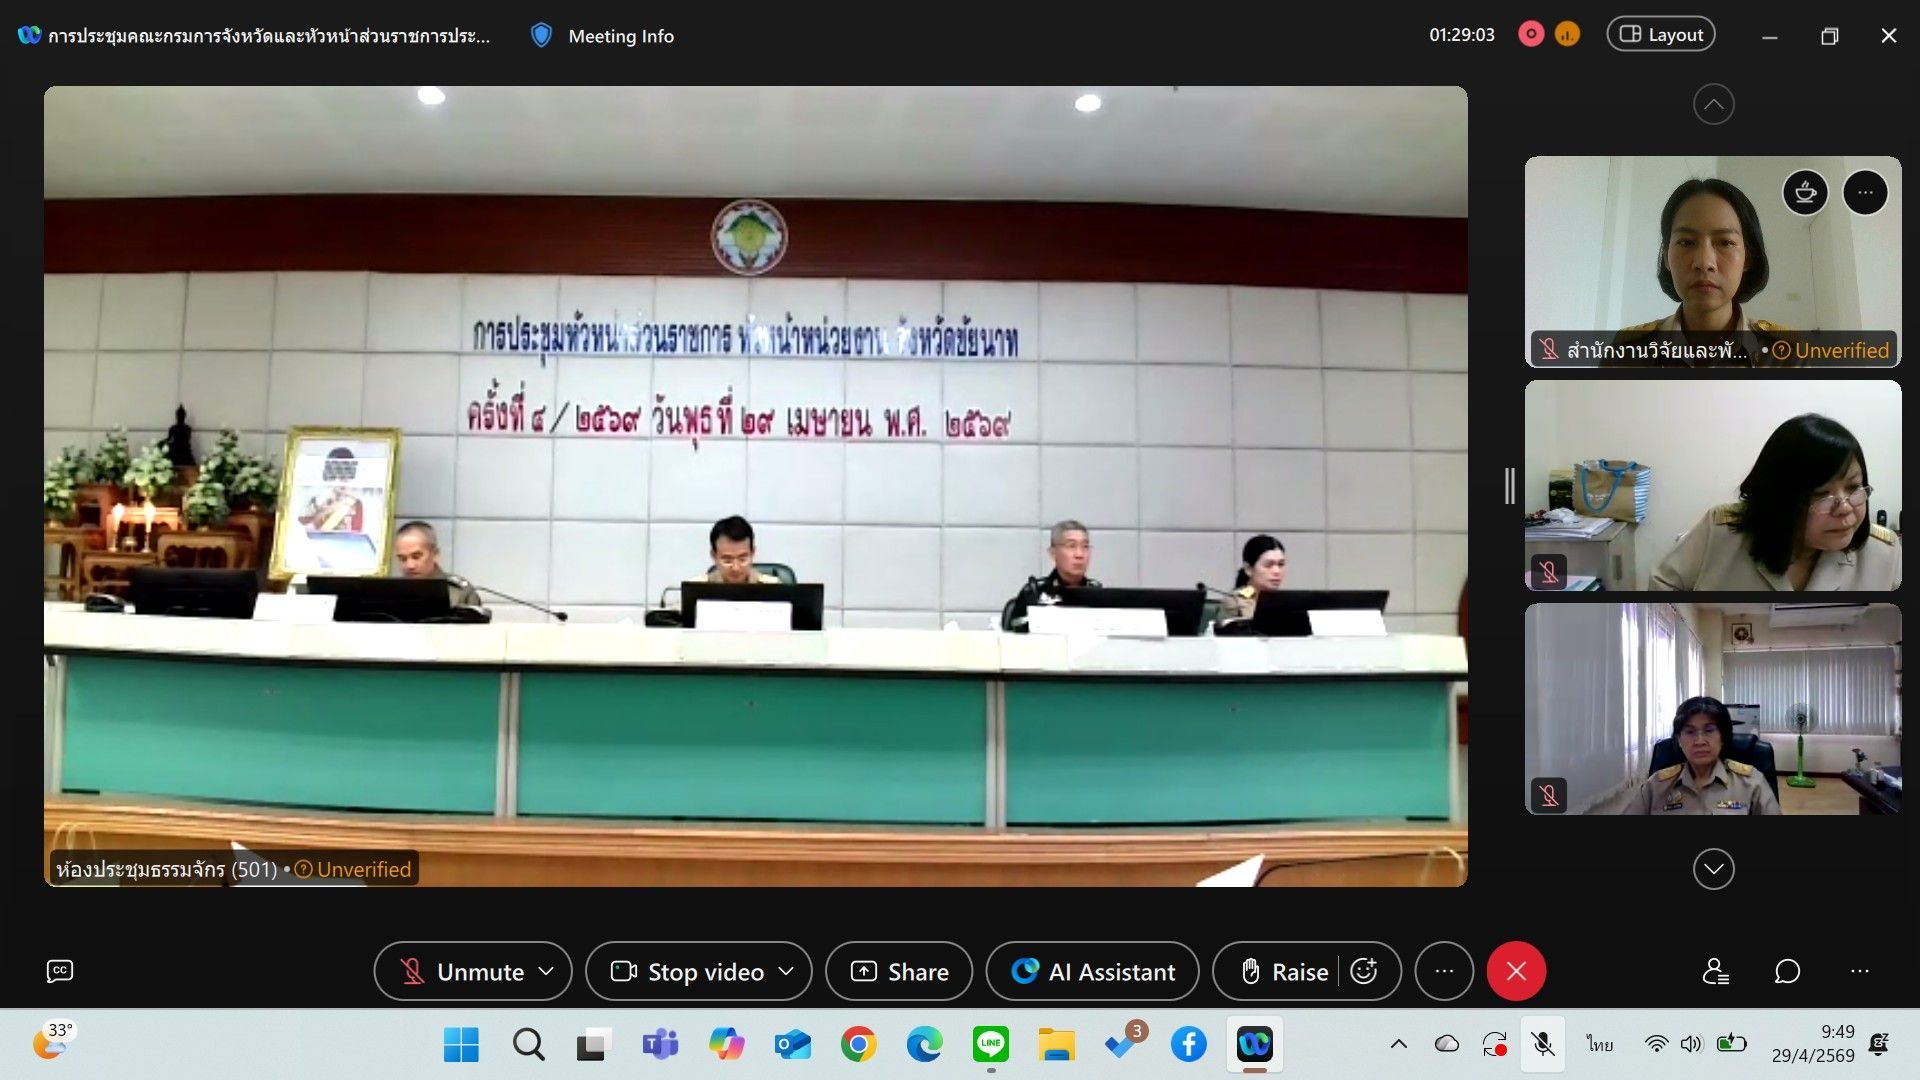Open the chat panel icon
This screenshot has height=1080, width=1920.
[x=1787, y=971]
